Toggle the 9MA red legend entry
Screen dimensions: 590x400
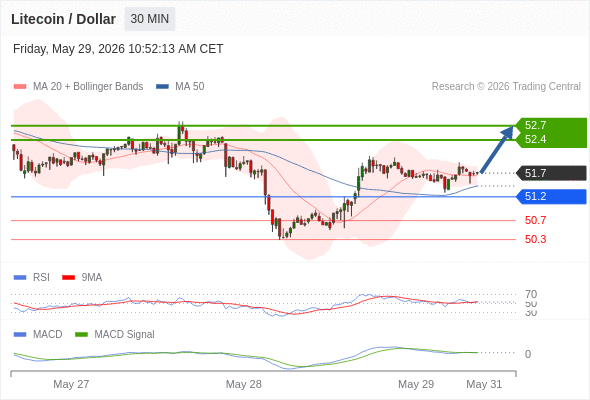click(82, 277)
